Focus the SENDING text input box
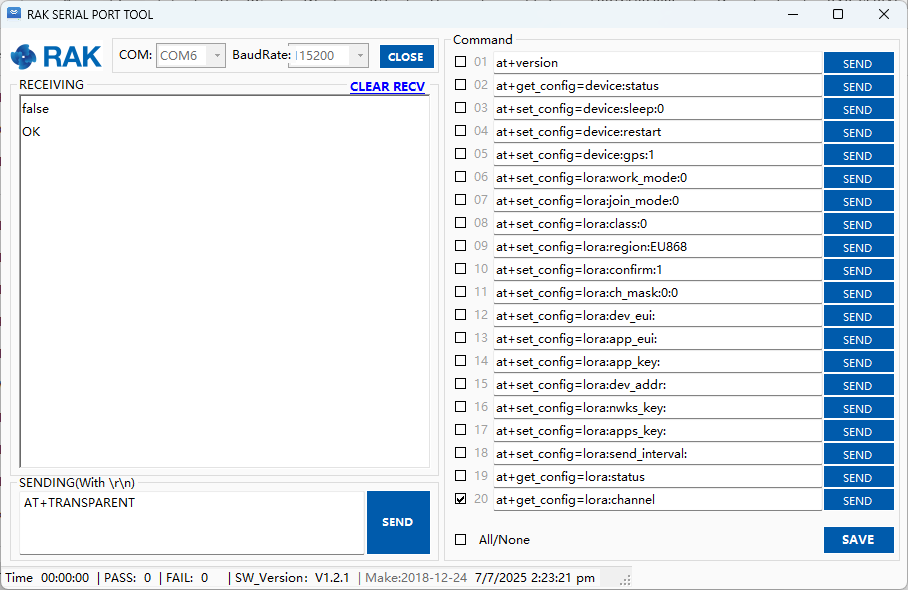The image size is (908, 590). [191, 522]
